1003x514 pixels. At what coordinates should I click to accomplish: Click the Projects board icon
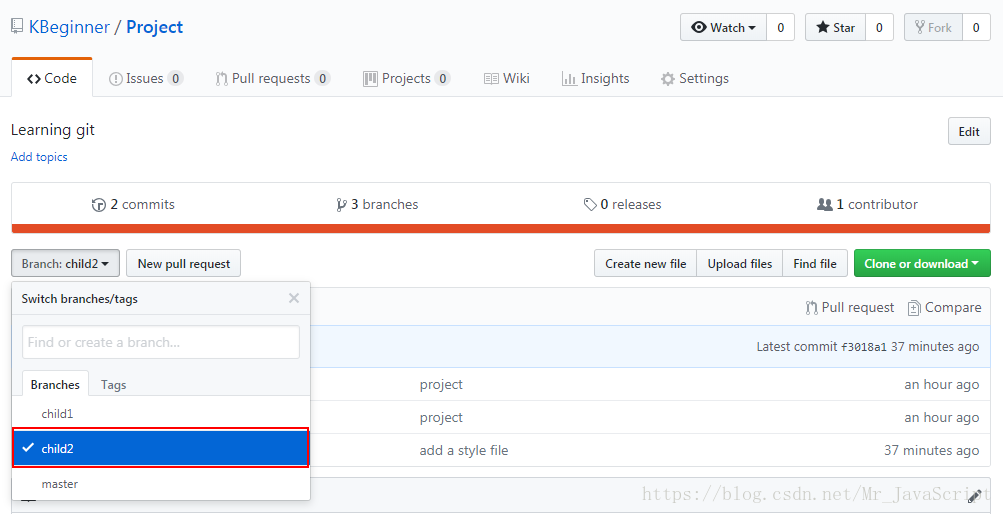[370, 79]
